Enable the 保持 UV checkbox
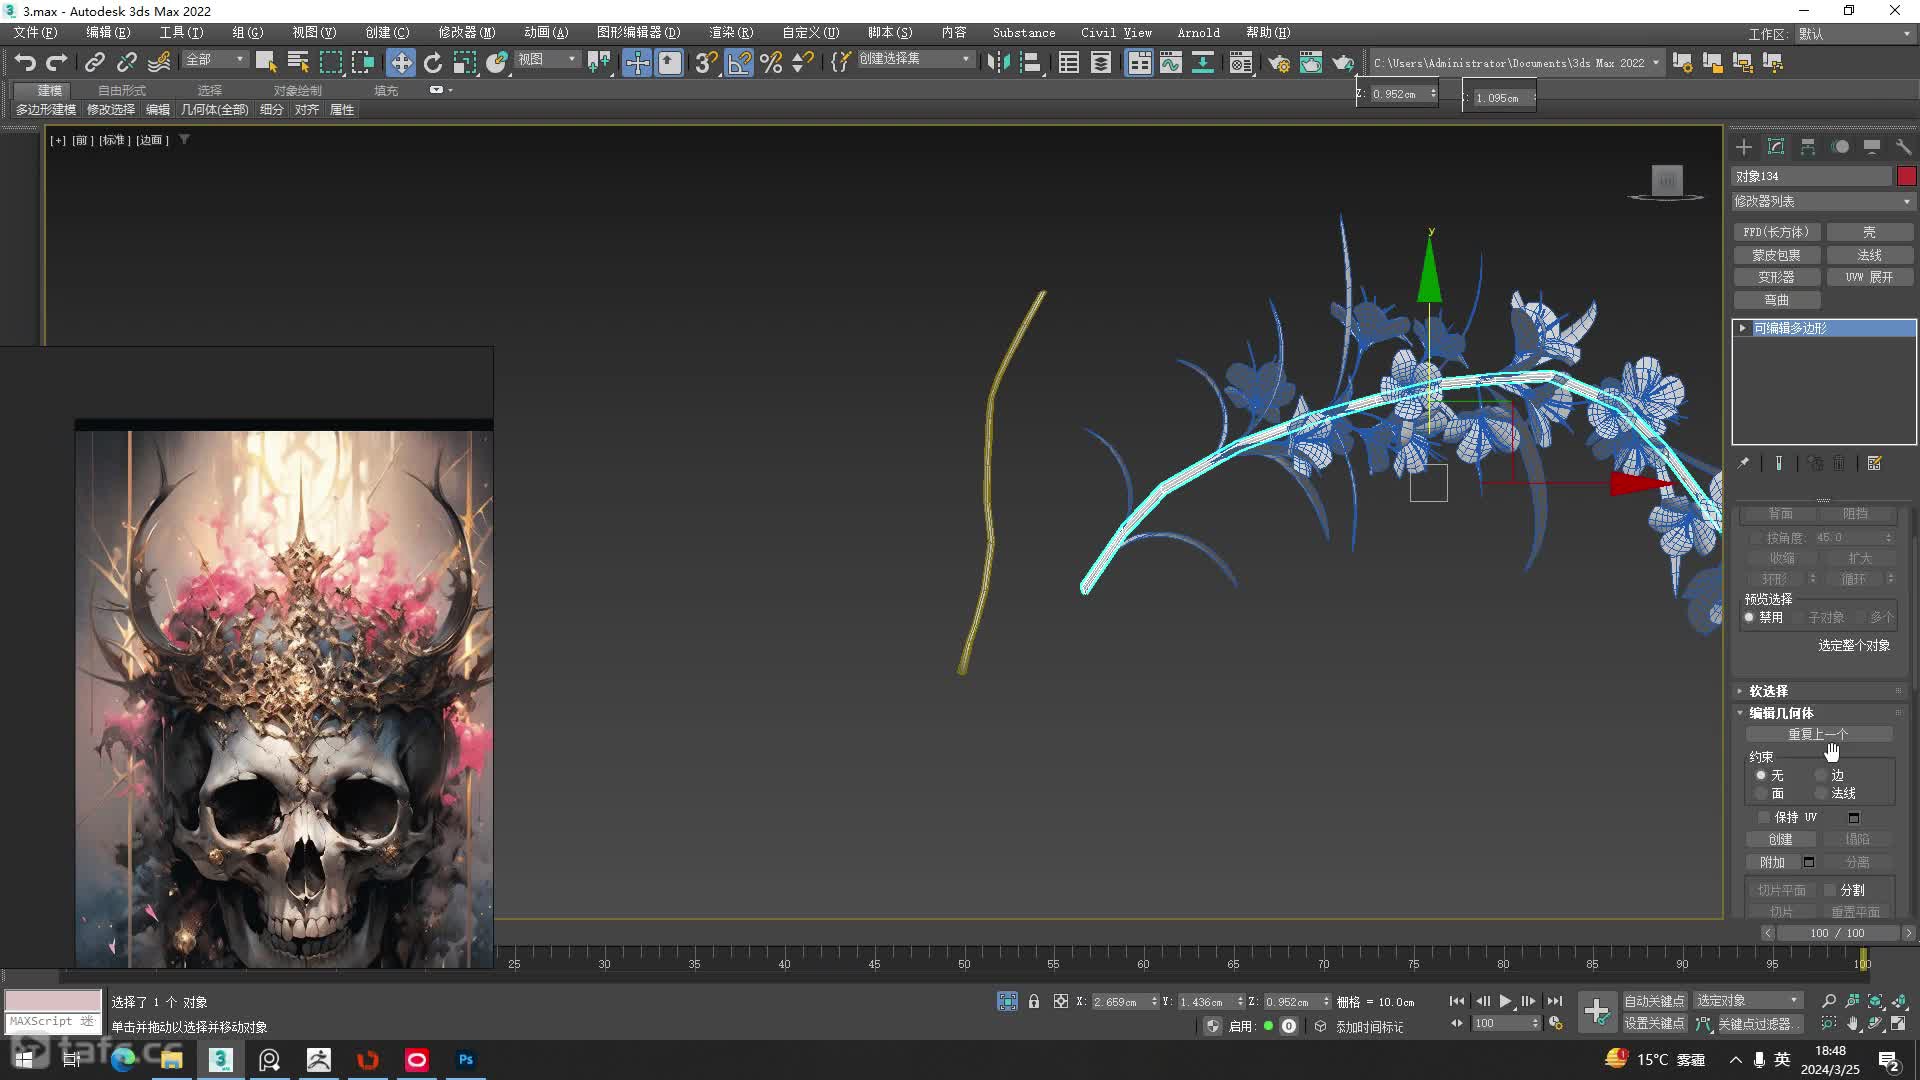Image resolution: width=1920 pixels, height=1080 pixels. tap(1765, 817)
